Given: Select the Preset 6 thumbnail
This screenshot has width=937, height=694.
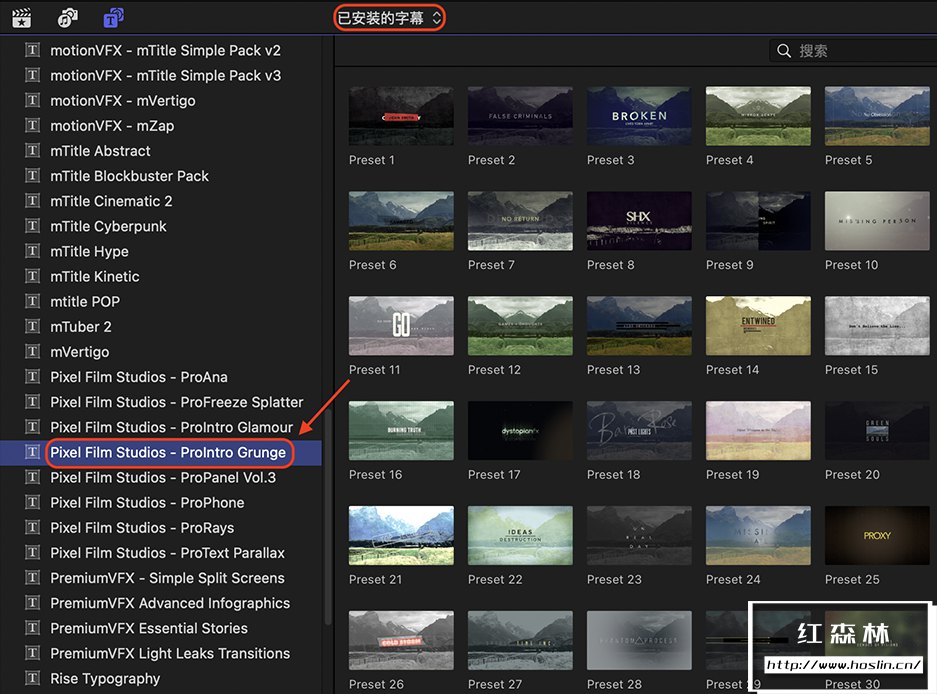Looking at the screenshot, I should point(401,221).
